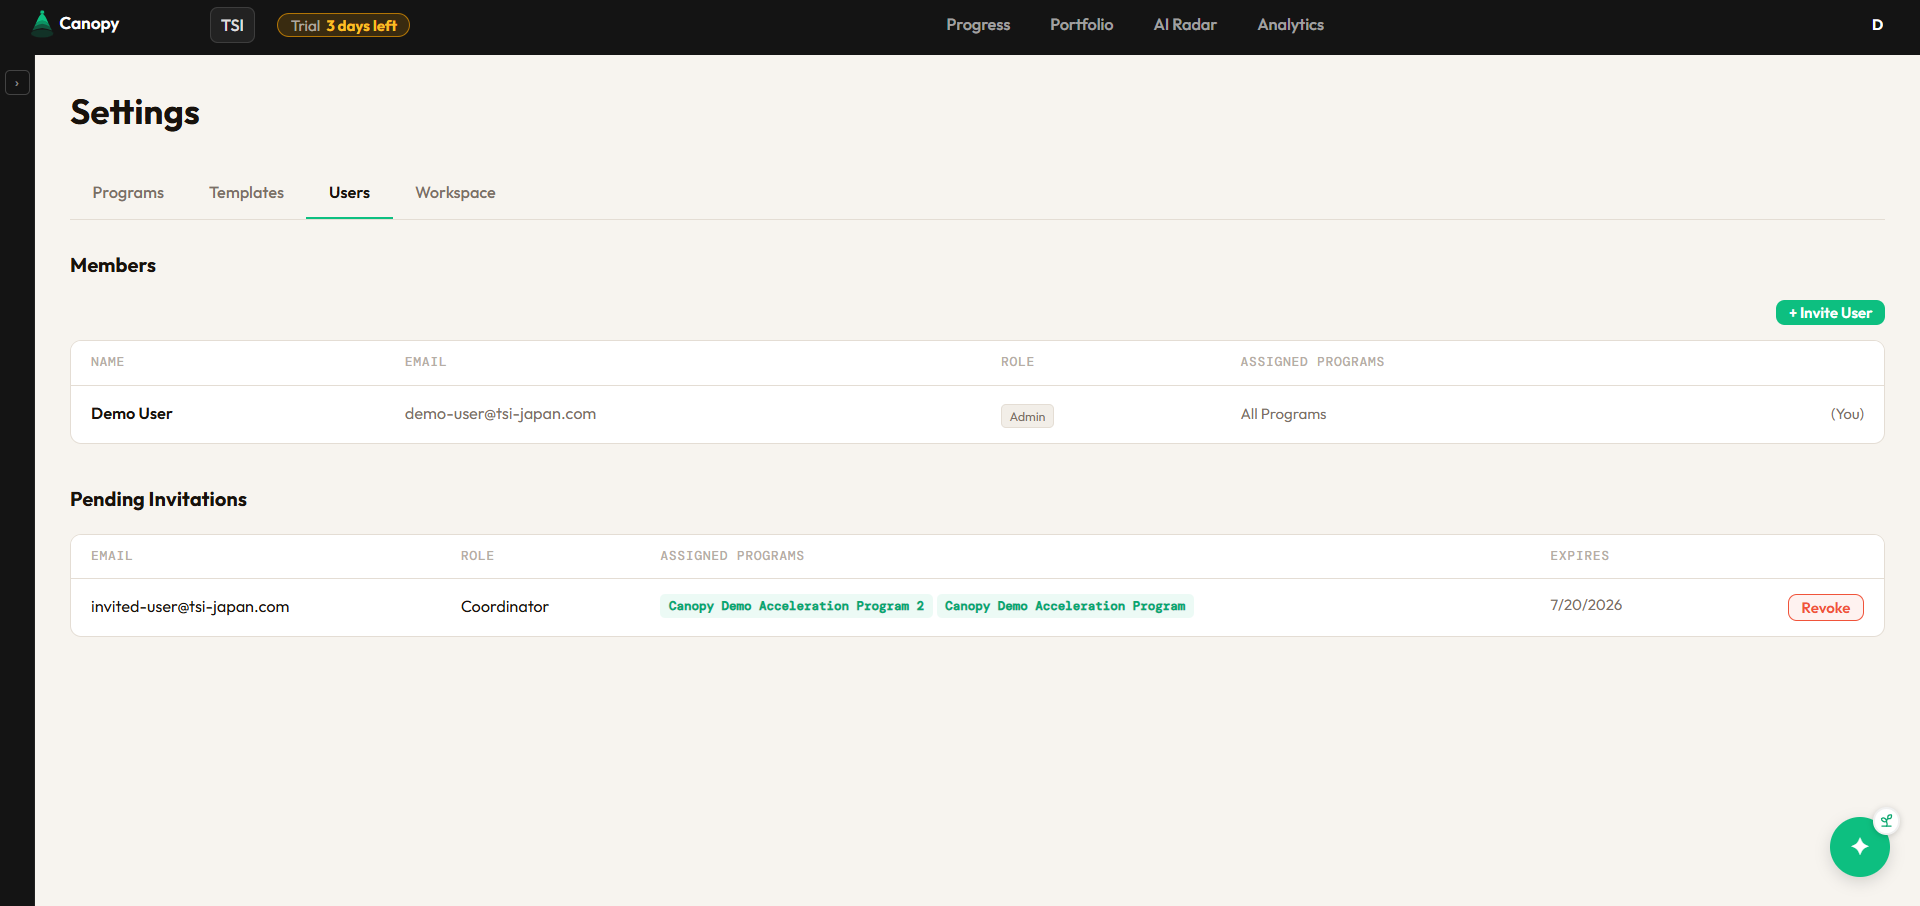This screenshot has width=1920, height=906.
Task: Click the Pending Invitations heading
Action: point(158,499)
